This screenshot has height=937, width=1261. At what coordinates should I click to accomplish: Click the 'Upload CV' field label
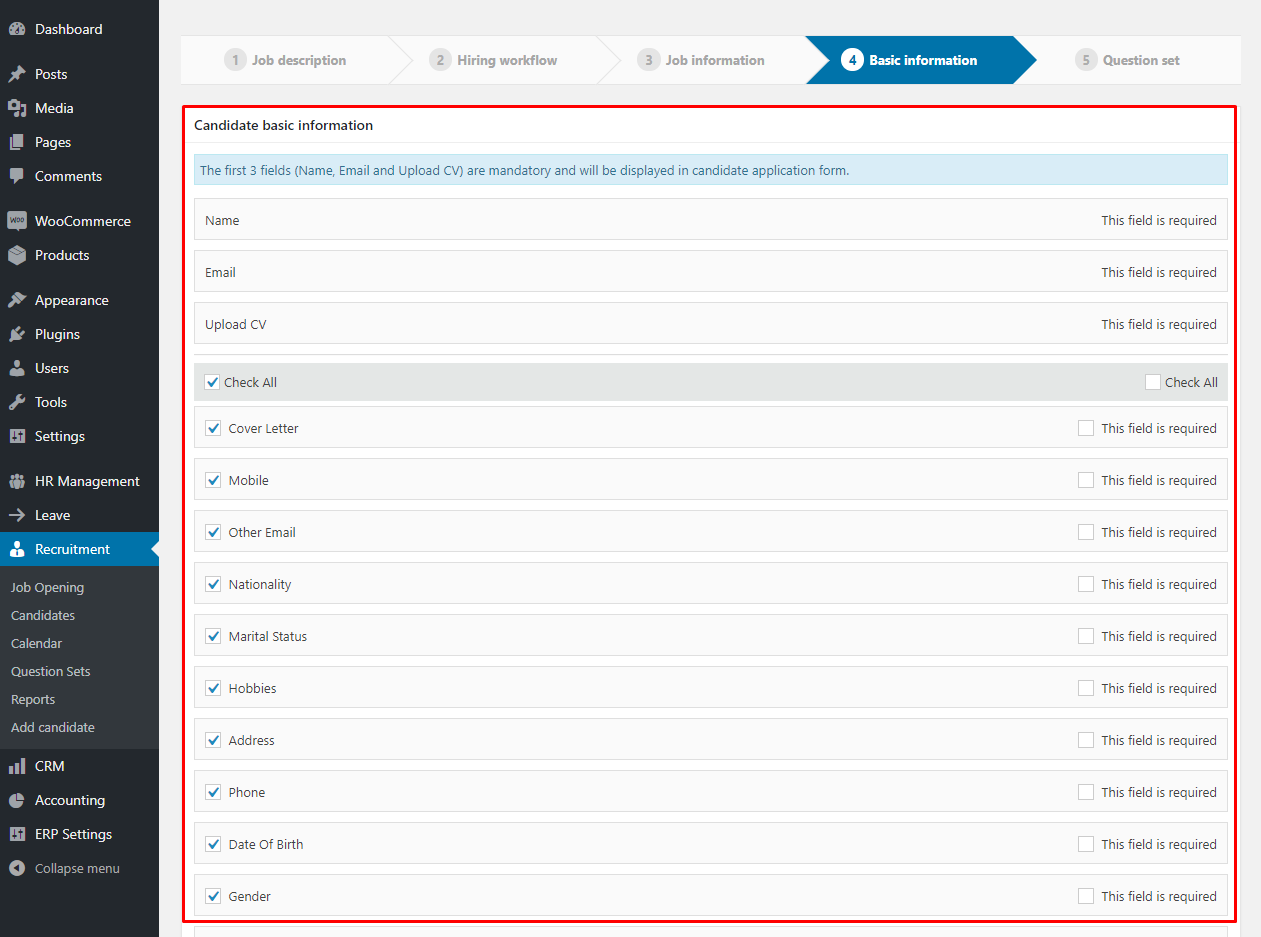pos(236,324)
